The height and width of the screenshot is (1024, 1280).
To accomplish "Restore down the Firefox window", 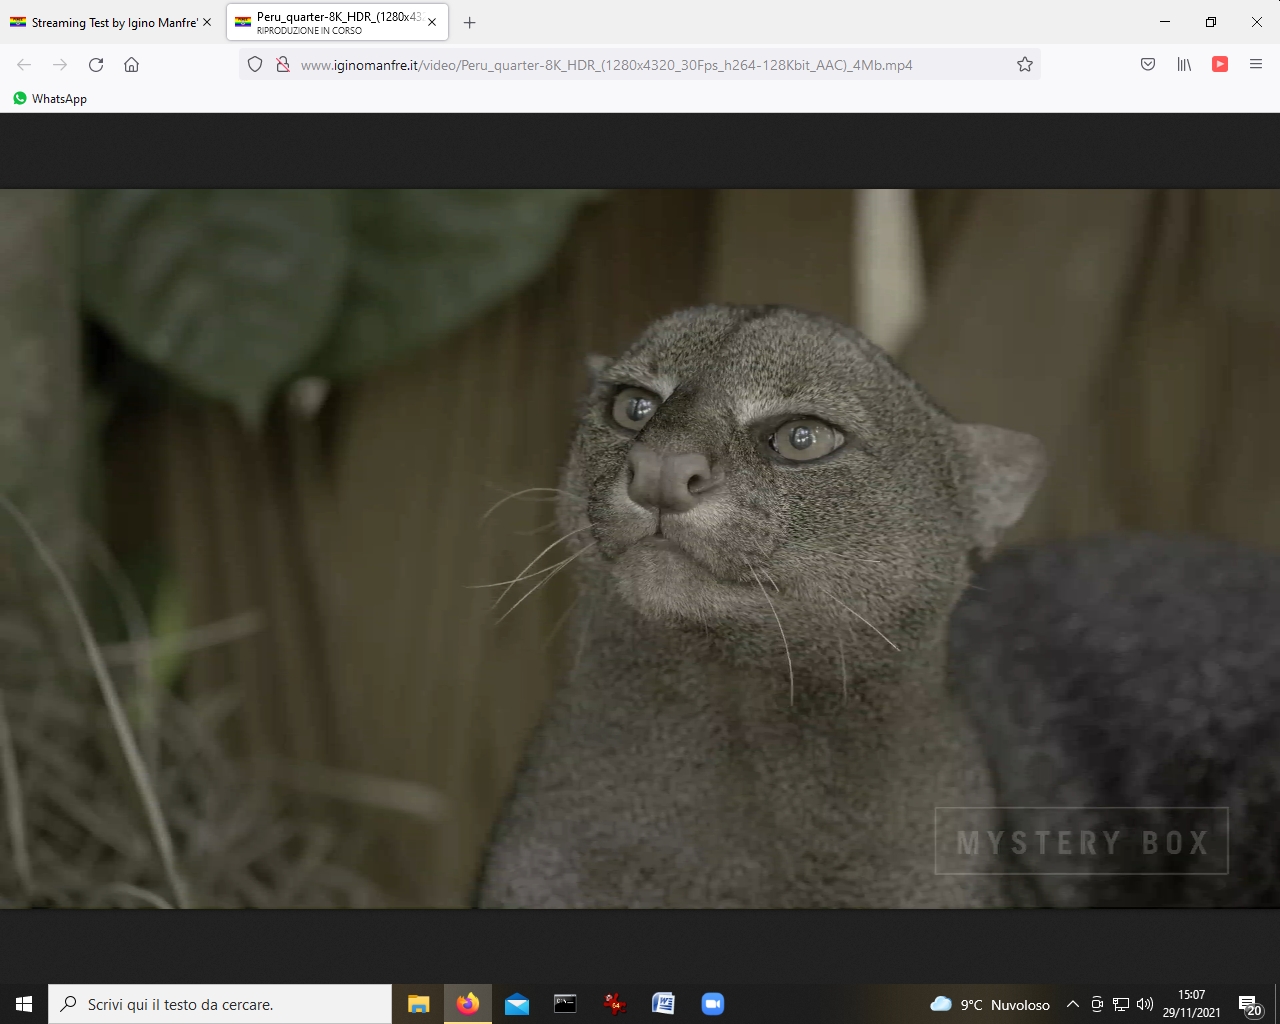I will tap(1211, 22).
